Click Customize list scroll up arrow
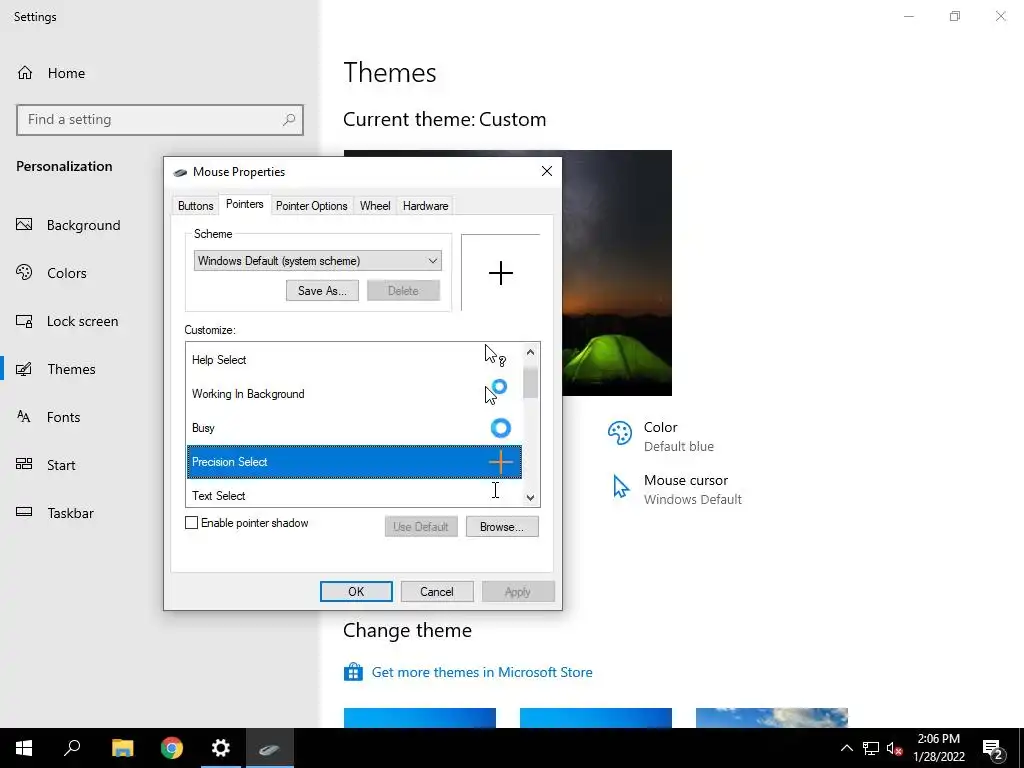 [x=530, y=352]
